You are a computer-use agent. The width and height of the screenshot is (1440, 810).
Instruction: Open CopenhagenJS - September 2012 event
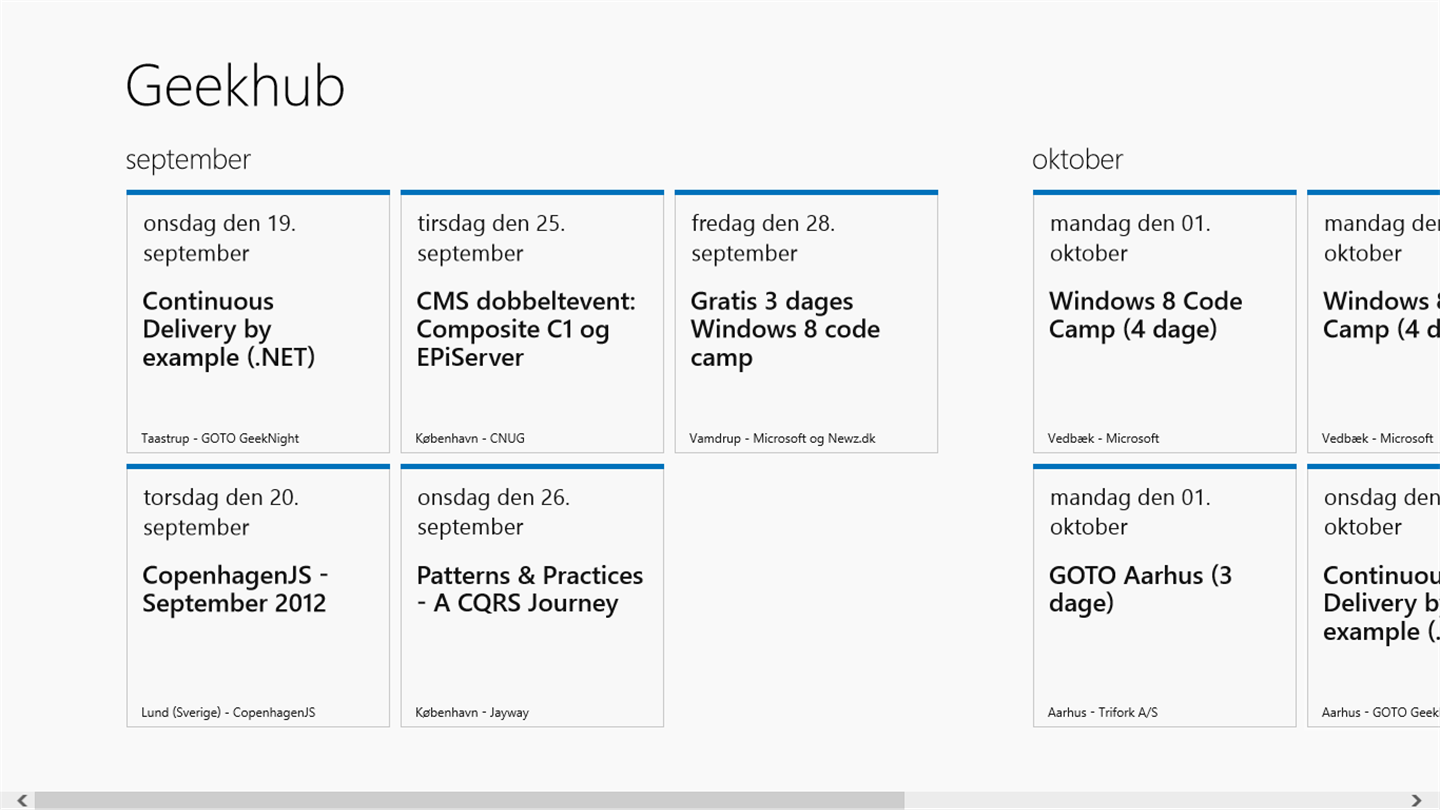click(258, 596)
